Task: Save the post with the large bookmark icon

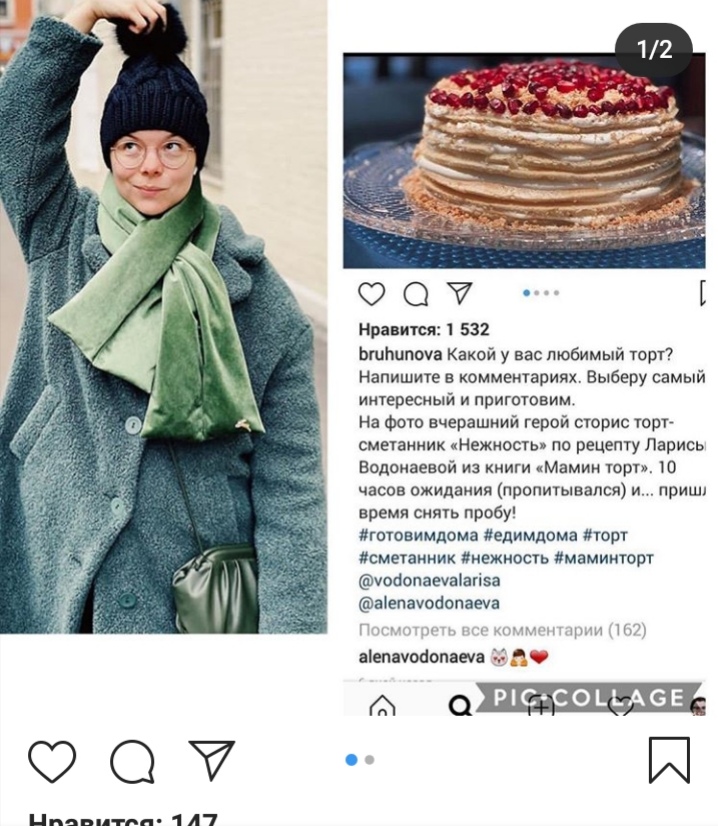Action: pos(669,760)
